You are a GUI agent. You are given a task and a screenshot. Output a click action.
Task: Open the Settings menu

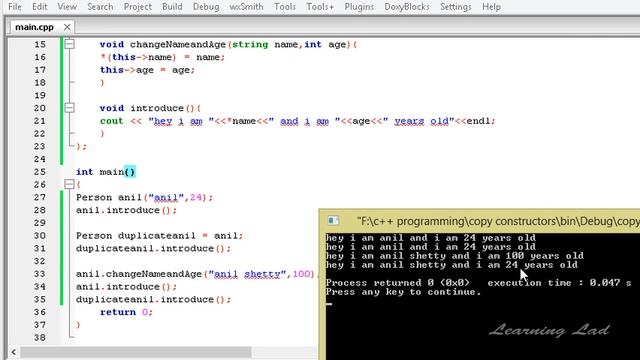[x=456, y=7]
